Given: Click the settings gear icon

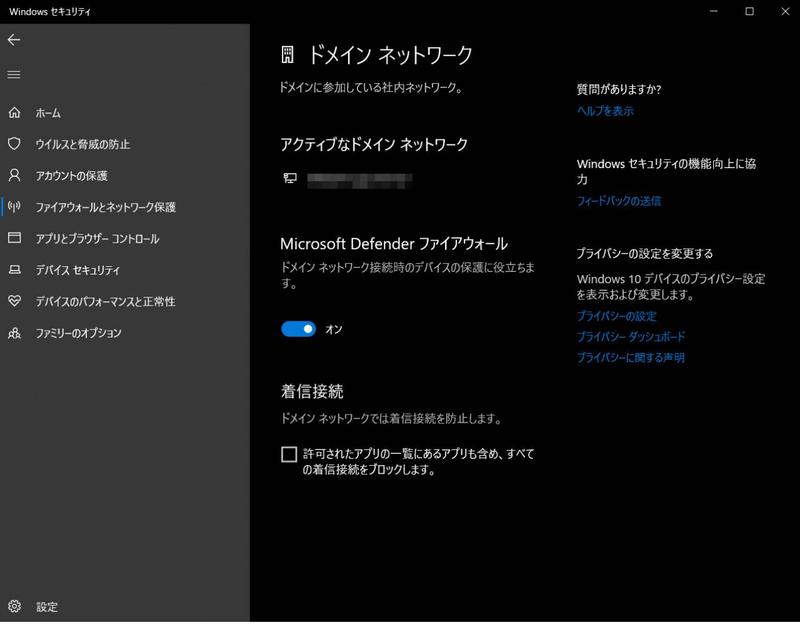Looking at the screenshot, I should click(14, 606).
